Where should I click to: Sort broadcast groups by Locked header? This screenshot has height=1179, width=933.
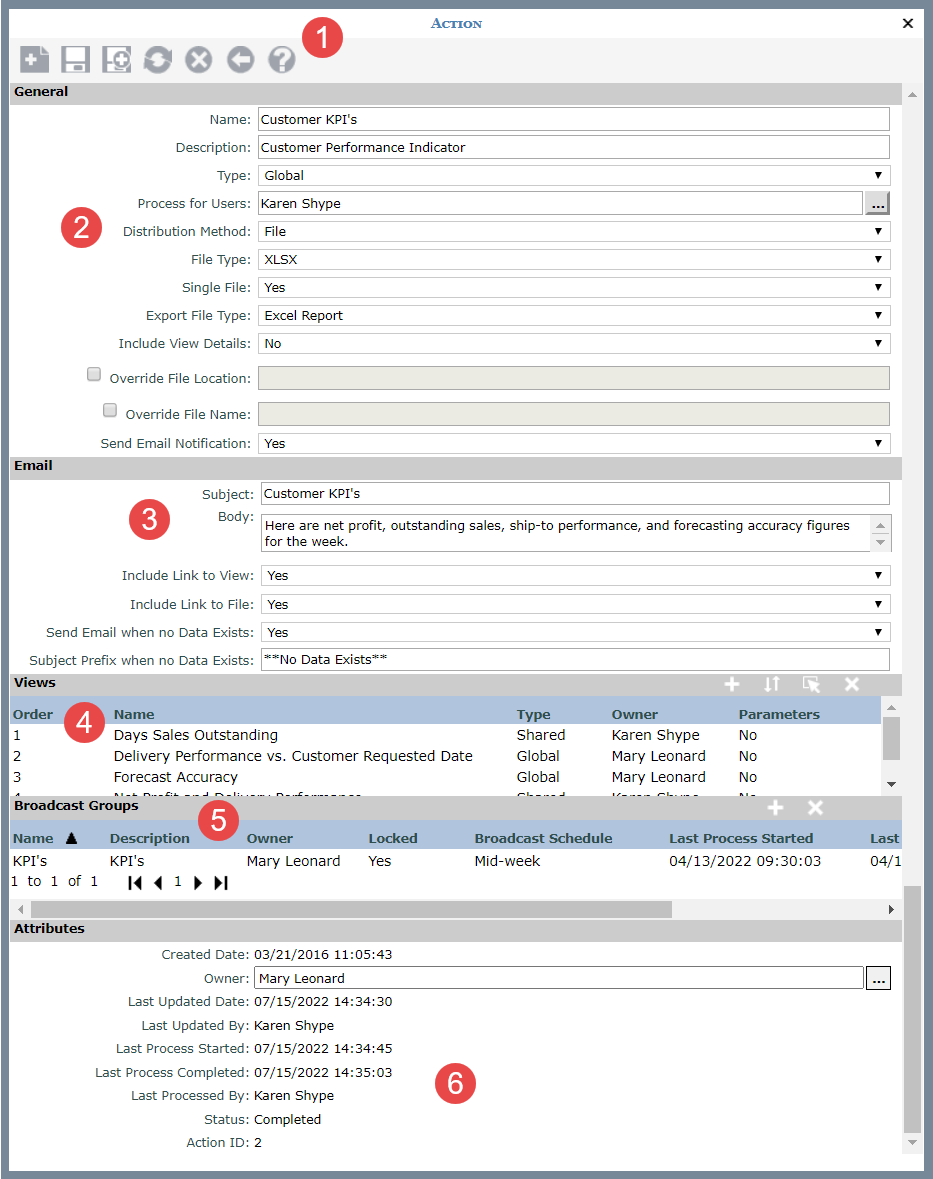pos(392,838)
